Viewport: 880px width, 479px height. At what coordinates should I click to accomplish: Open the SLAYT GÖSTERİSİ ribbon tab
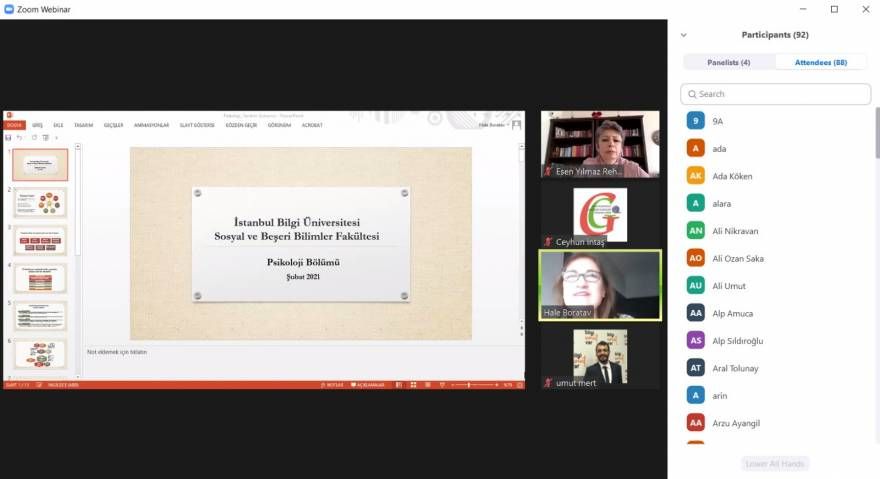click(197, 125)
